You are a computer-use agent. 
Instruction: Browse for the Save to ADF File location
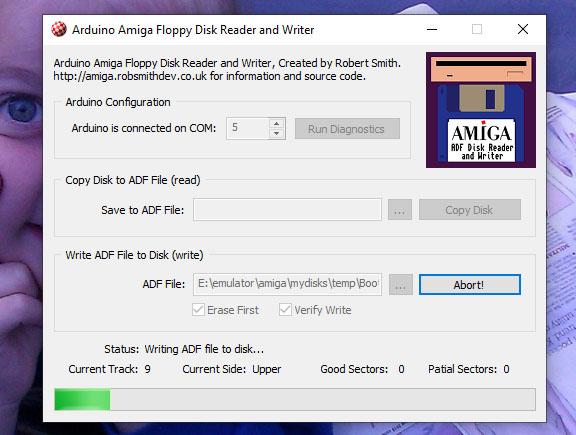[x=400, y=210]
